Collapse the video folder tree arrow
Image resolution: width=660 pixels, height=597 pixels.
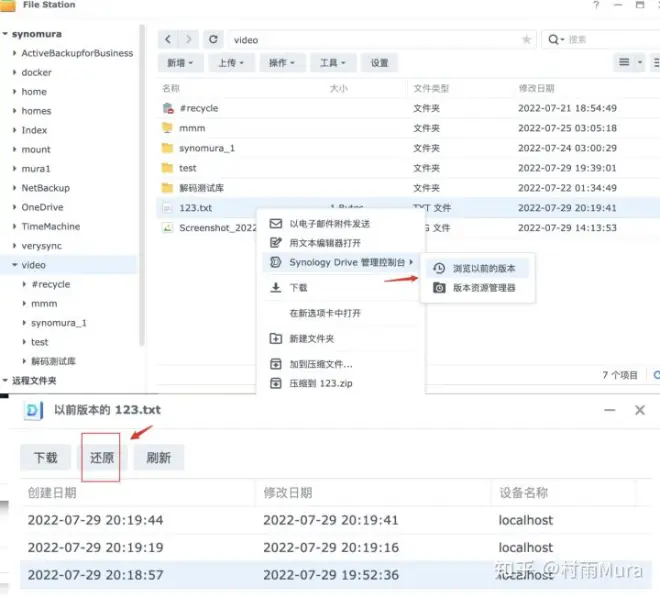15,265
